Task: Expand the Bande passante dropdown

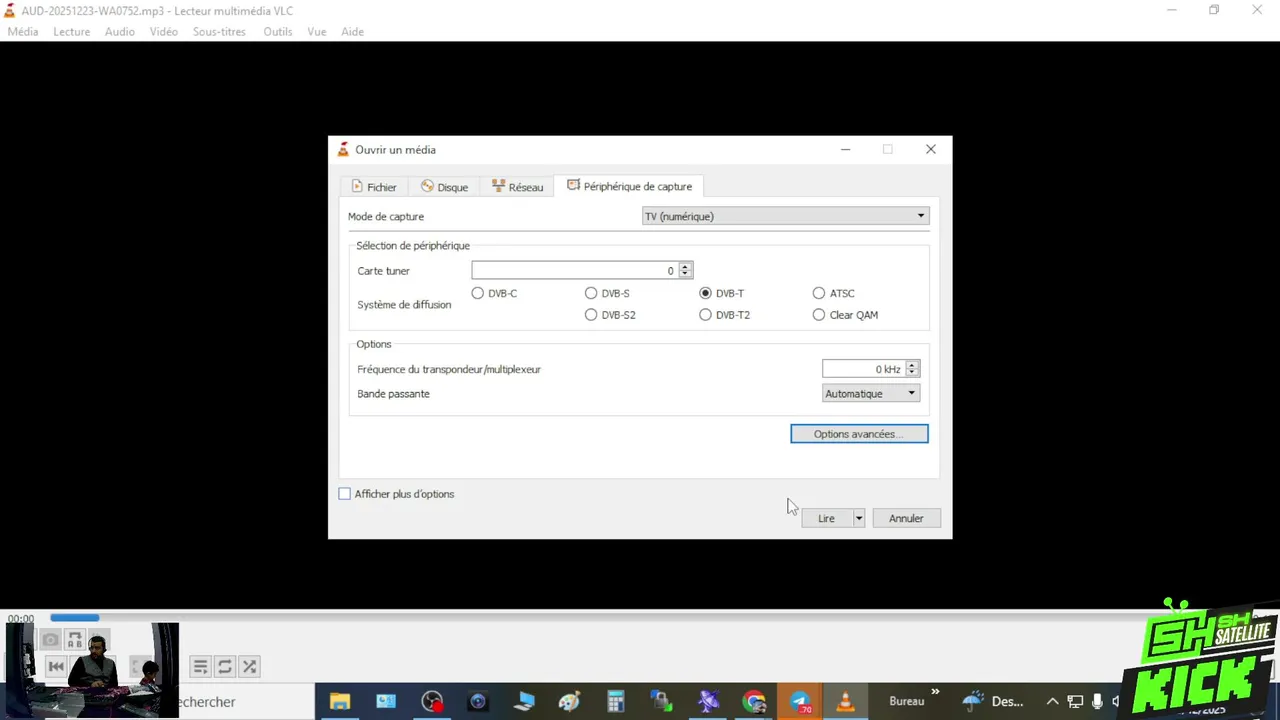Action: [870, 394]
